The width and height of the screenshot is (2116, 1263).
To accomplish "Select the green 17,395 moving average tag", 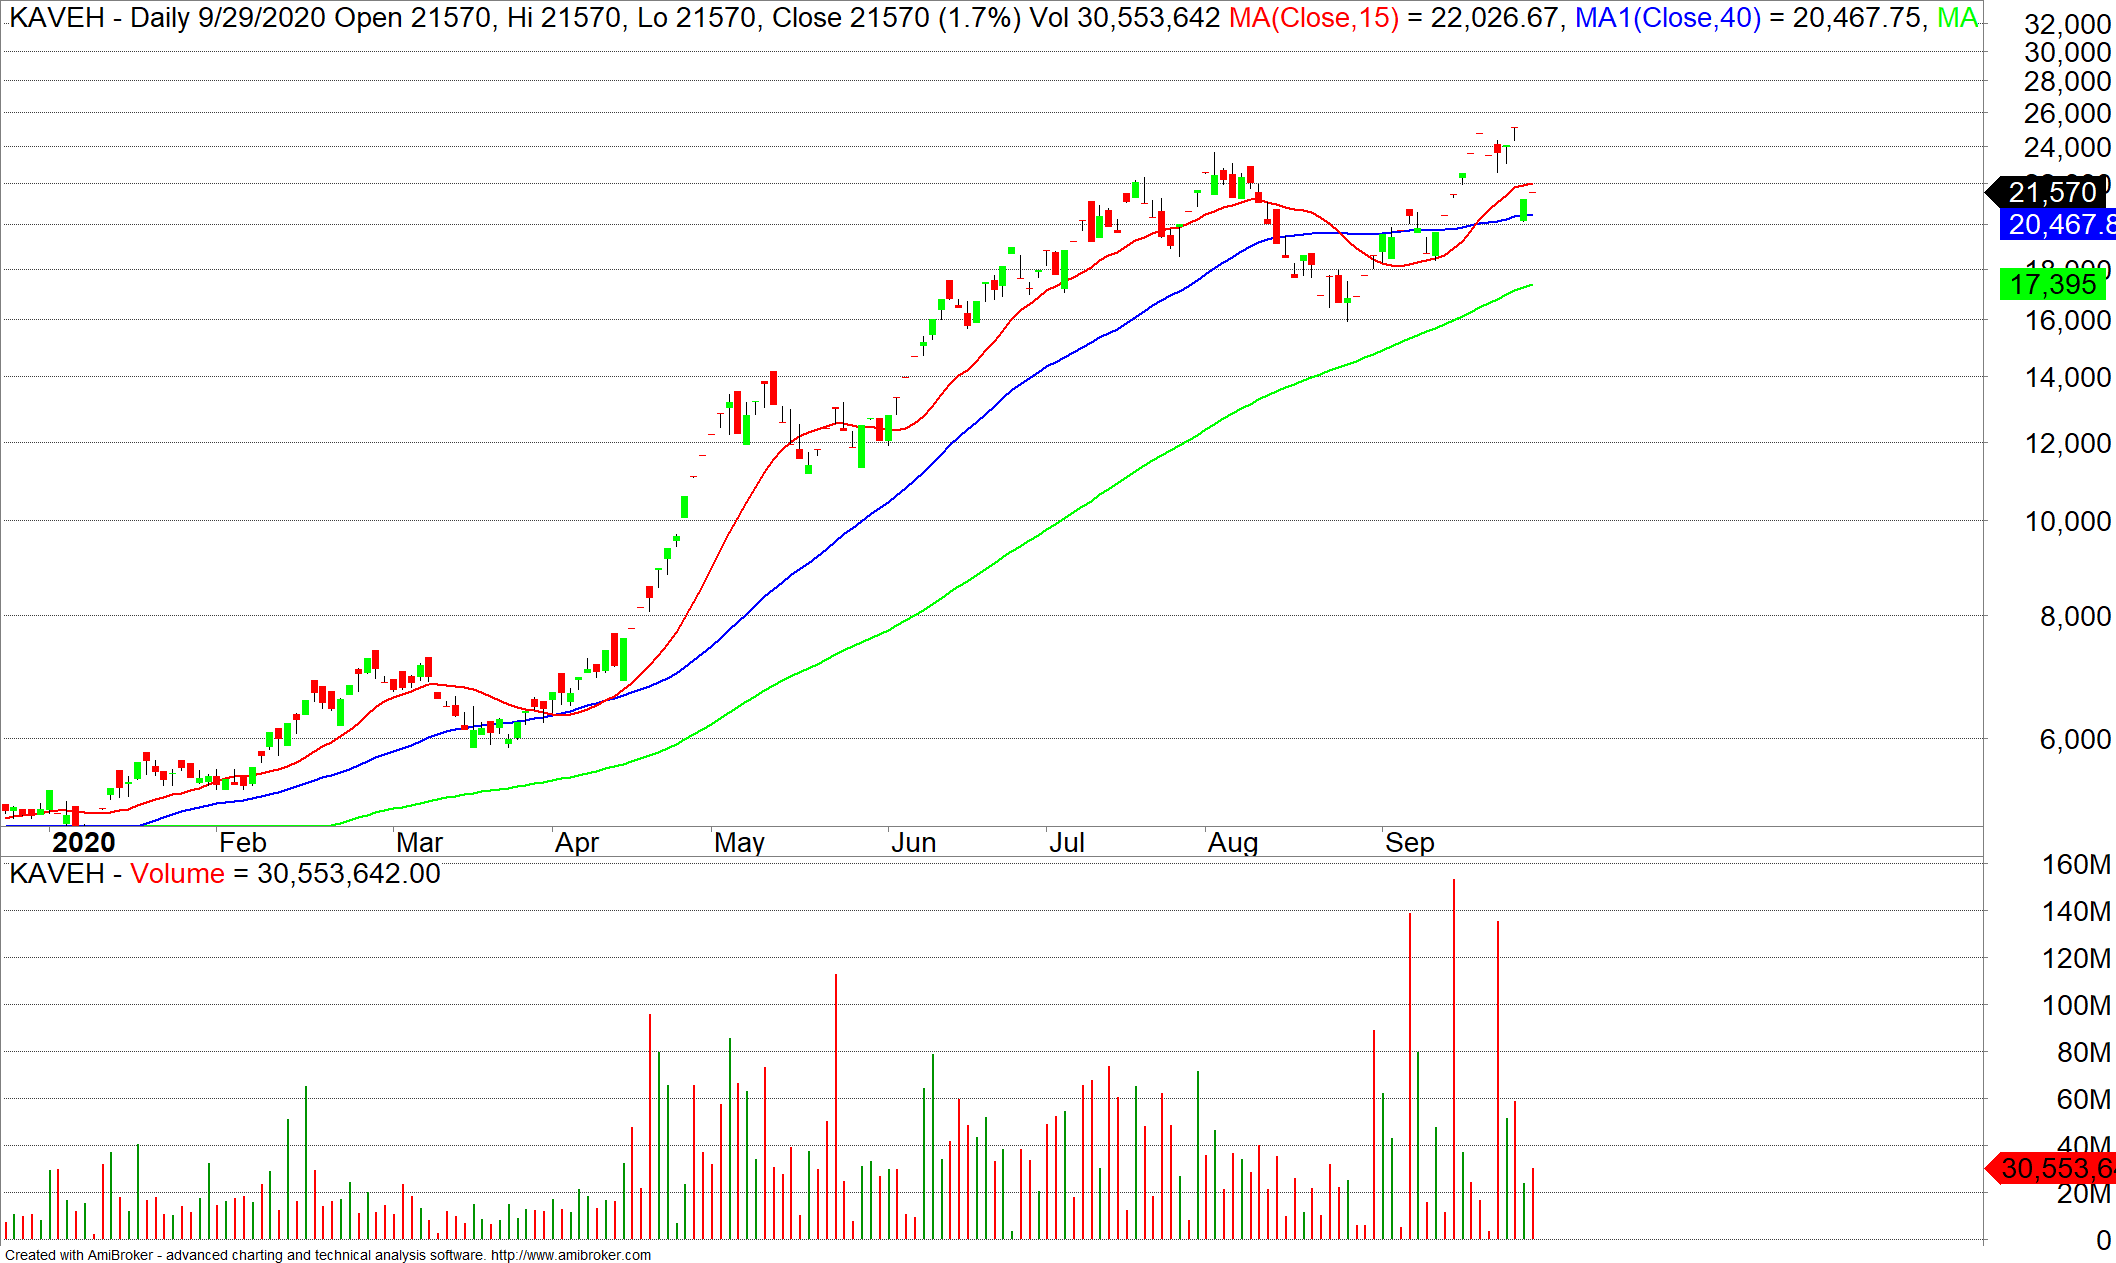I will tap(2051, 284).
